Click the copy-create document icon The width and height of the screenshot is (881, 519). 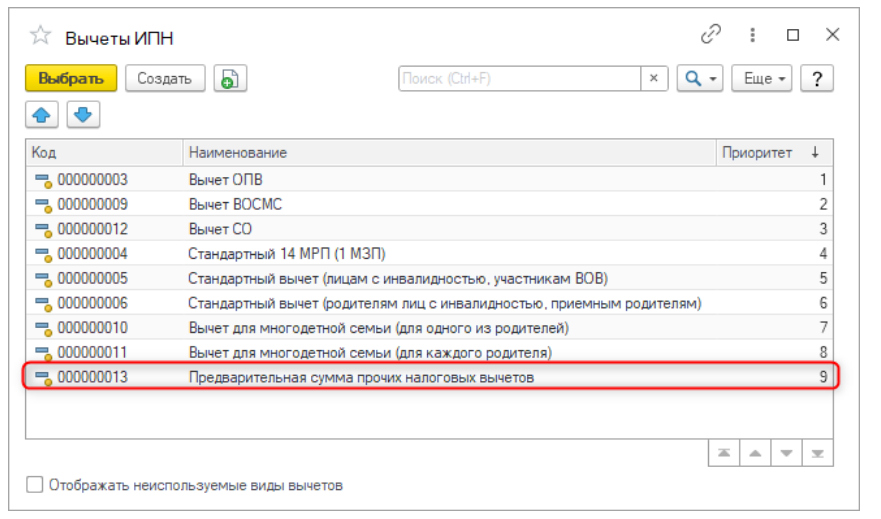[231, 79]
